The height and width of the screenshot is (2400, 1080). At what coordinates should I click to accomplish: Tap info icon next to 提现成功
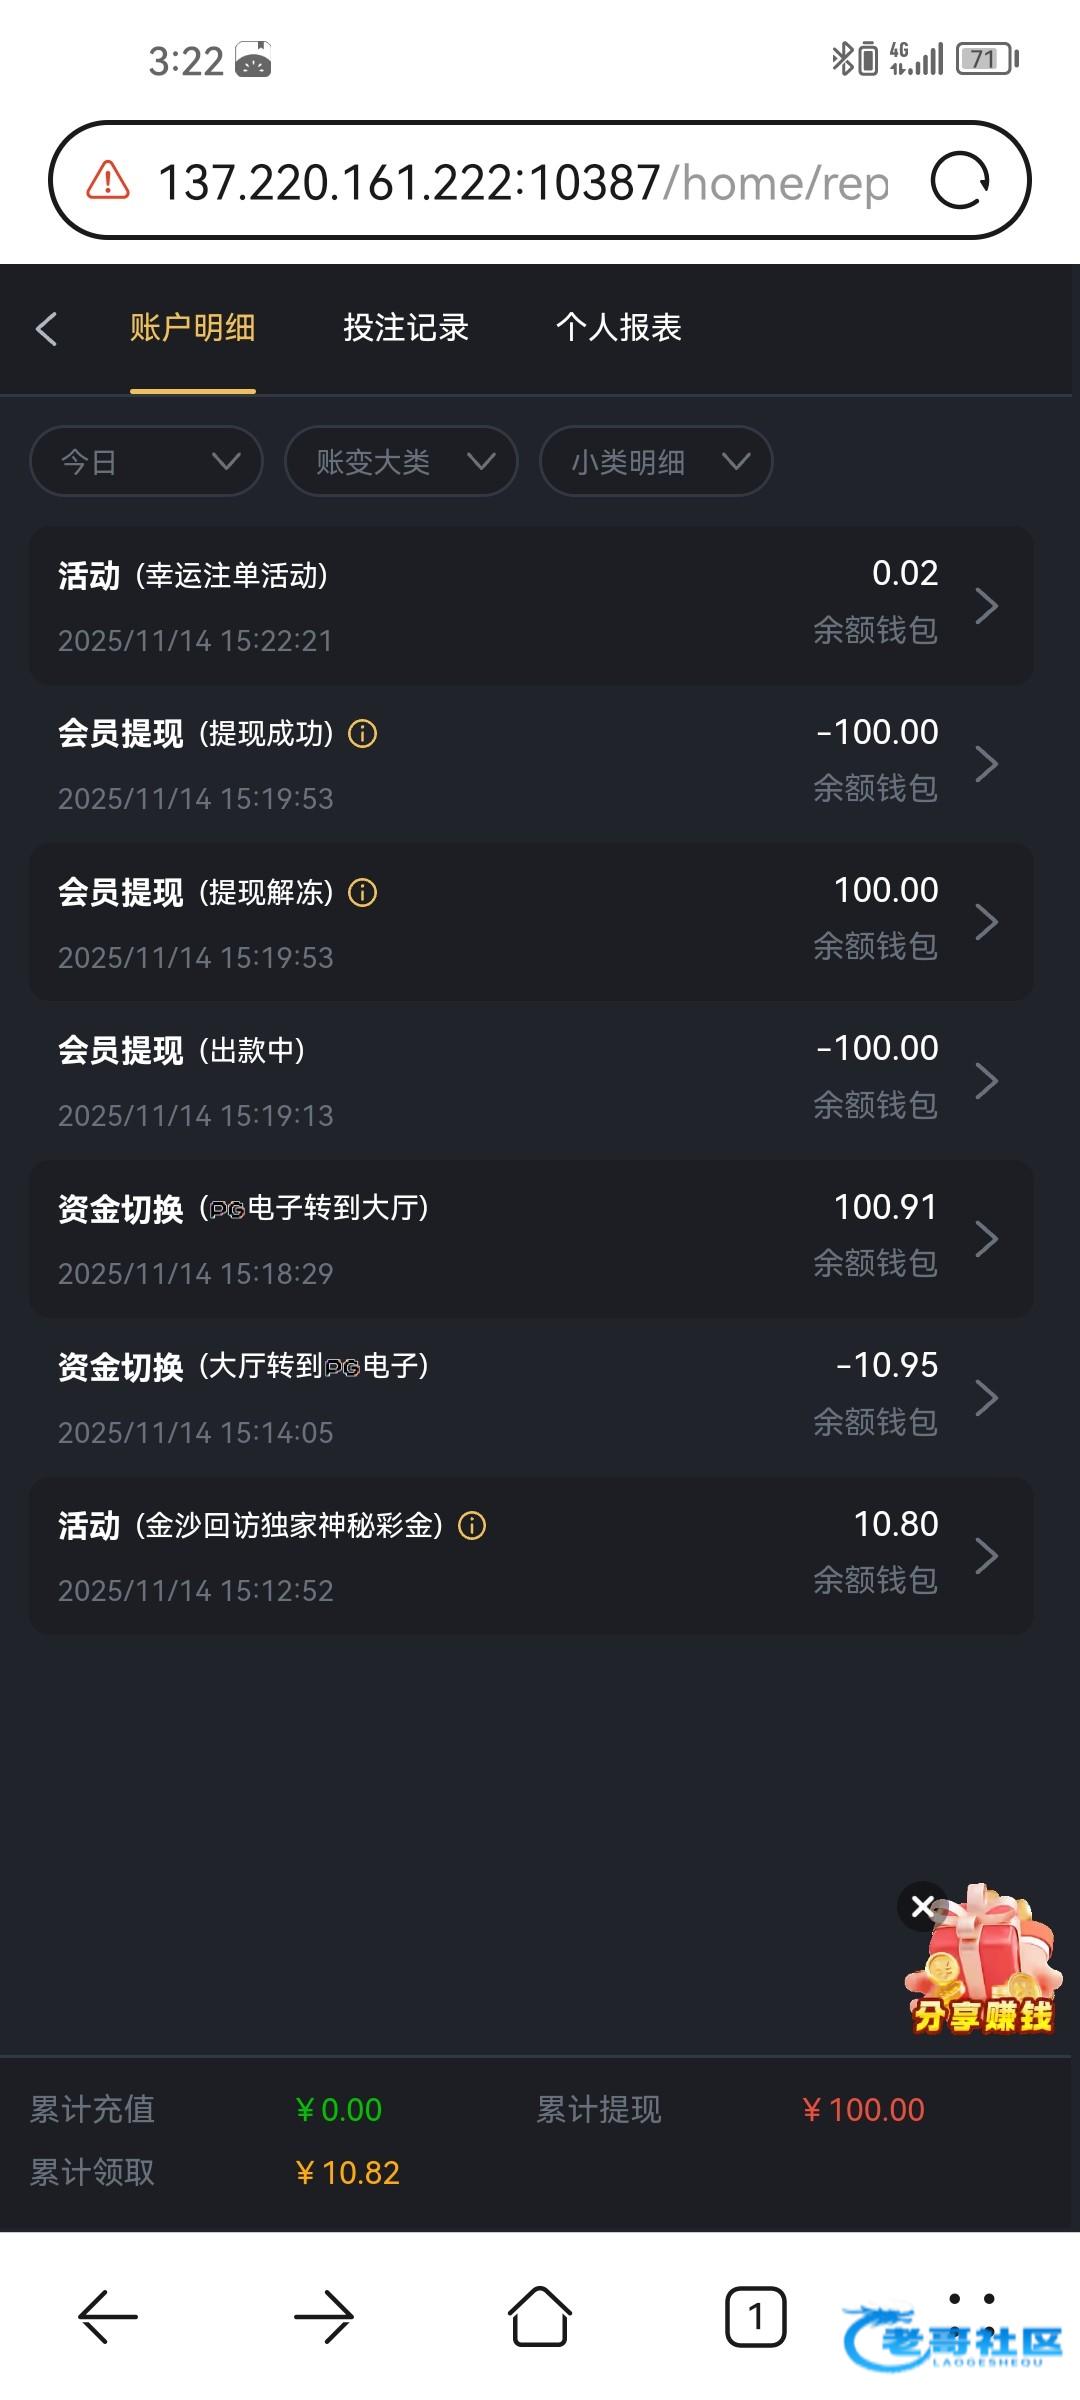click(362, 734)
